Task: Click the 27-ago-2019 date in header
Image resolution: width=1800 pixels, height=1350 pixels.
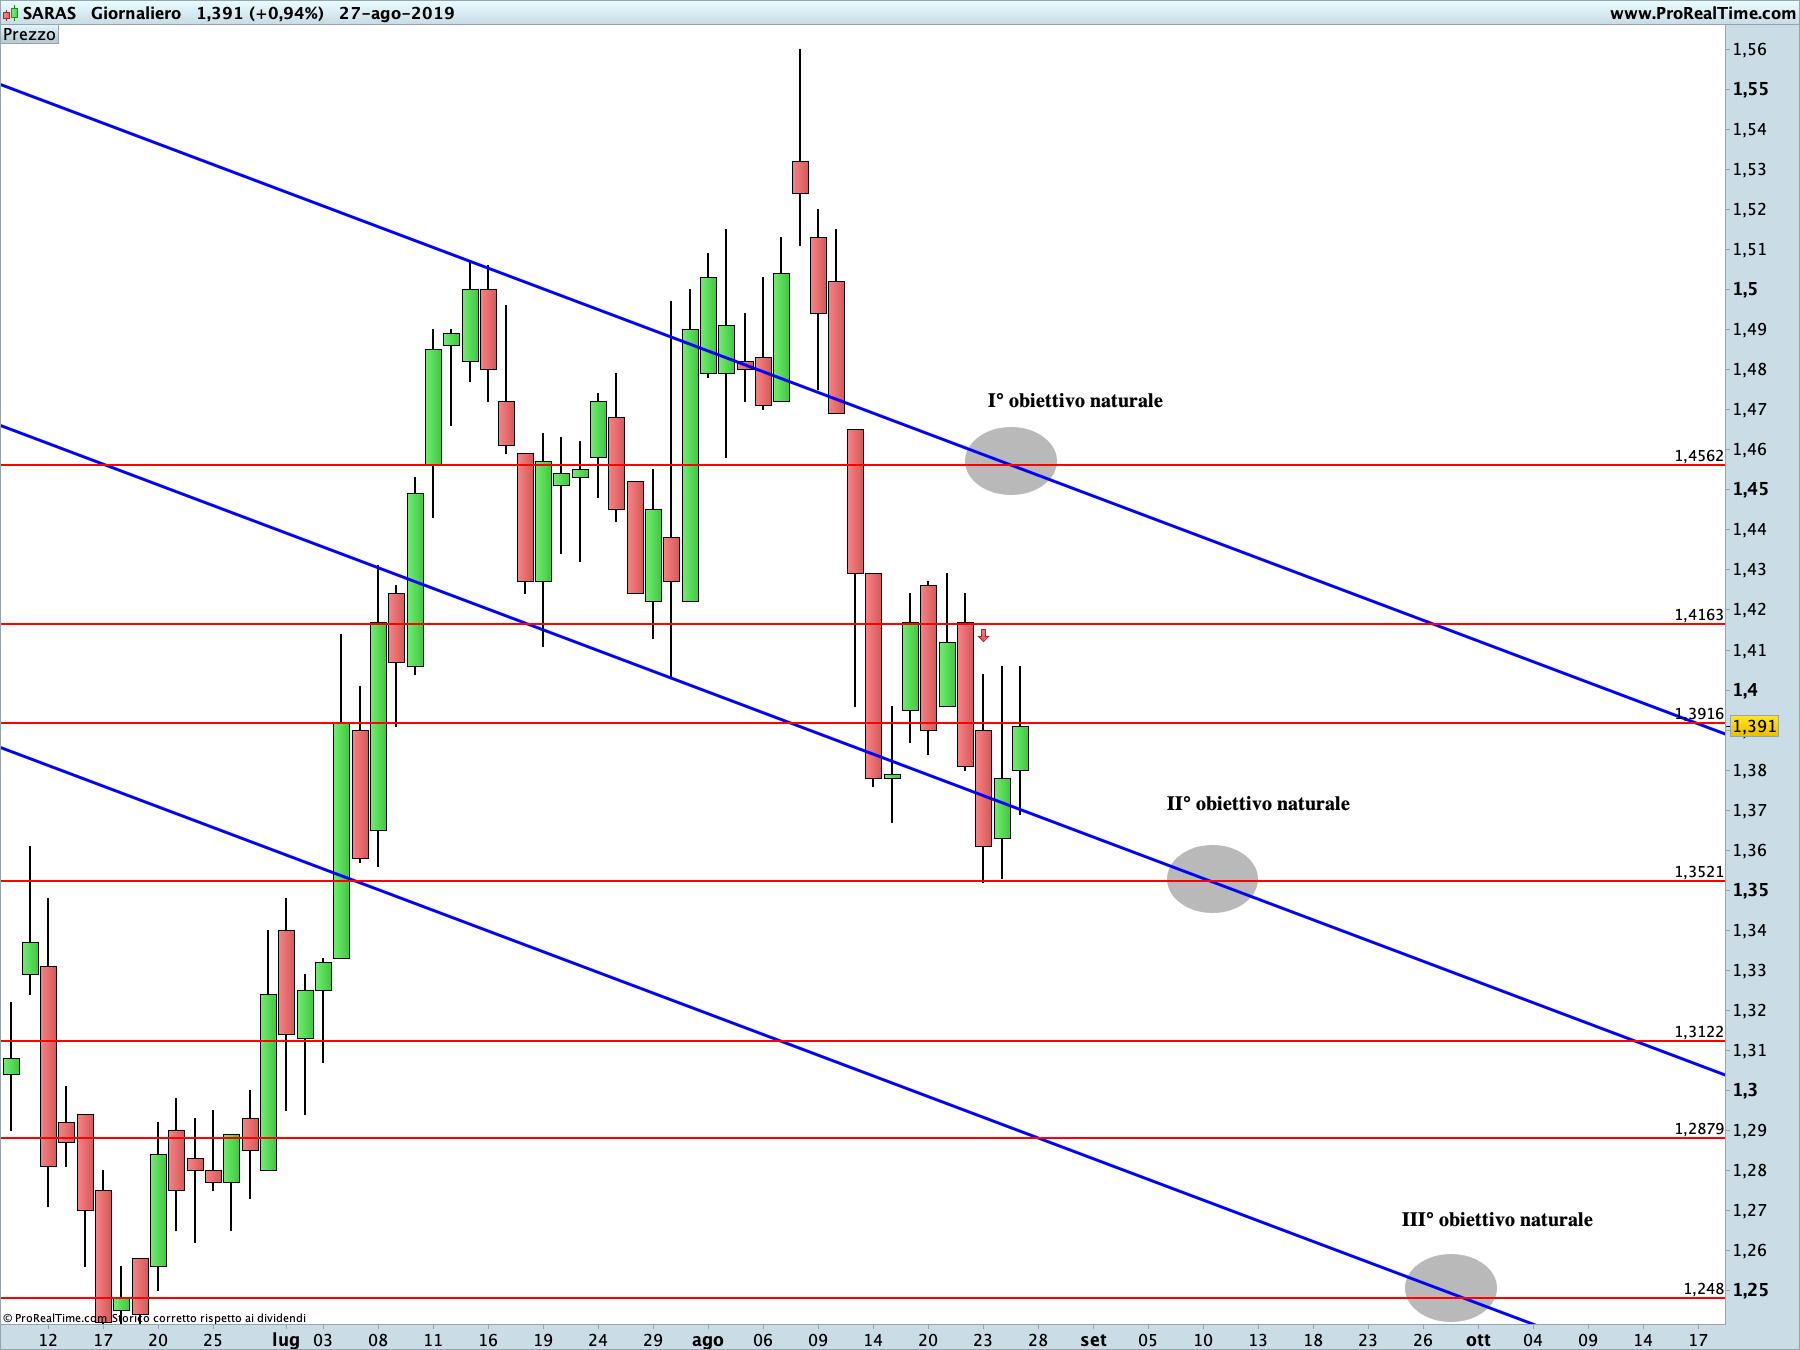Action: tap(397, 13)
